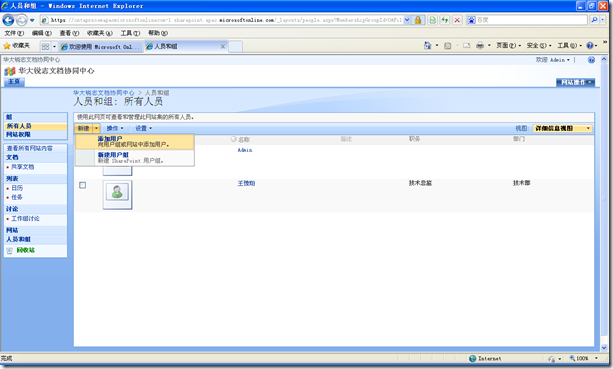Open the 收藏夹 menu
Screen dimensions: 613x369
tap(100, 33)
